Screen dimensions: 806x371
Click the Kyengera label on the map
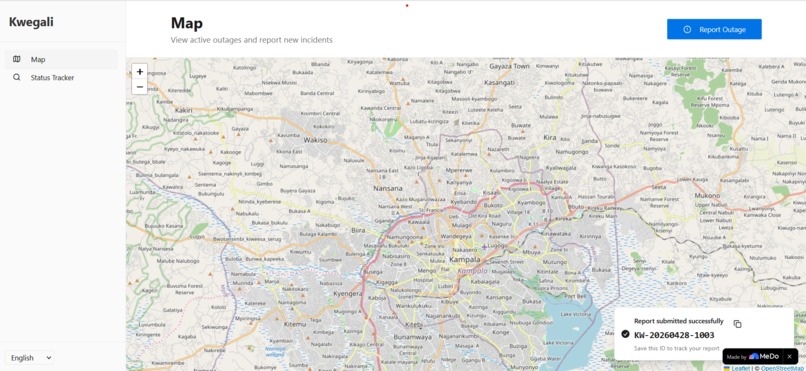(x=348, y=293)
